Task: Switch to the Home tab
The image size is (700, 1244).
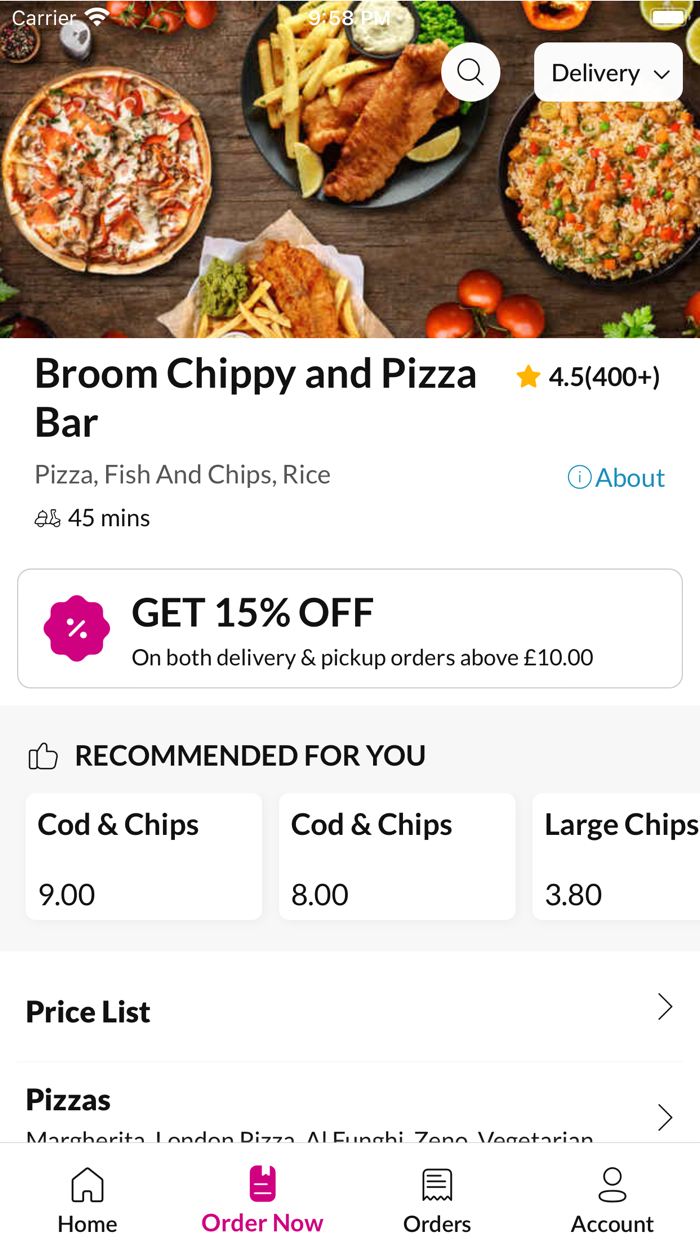Action: tap(87, 1198)
